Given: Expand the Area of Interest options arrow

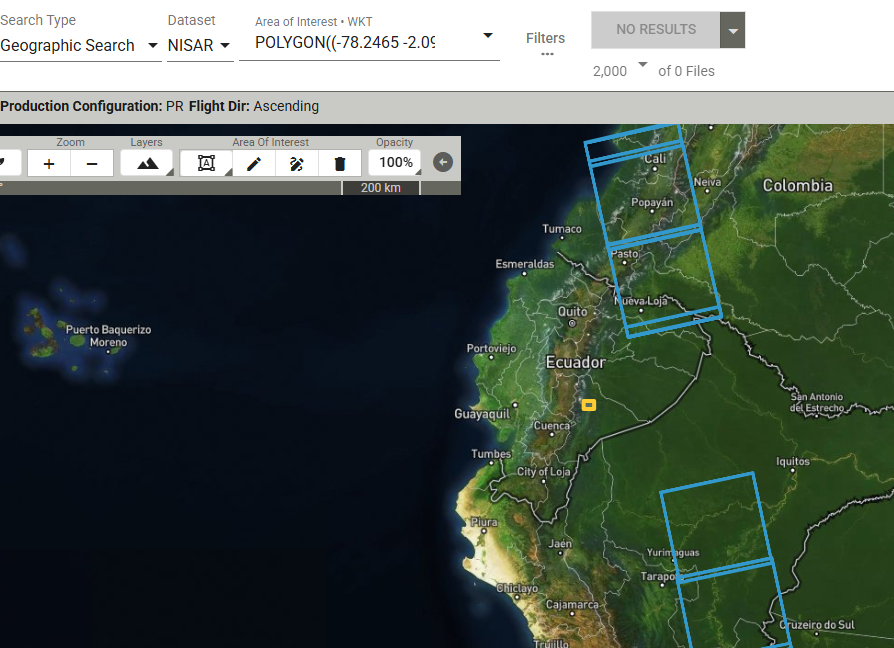Looking at the screenshot, I should click(x=487, y=35).
